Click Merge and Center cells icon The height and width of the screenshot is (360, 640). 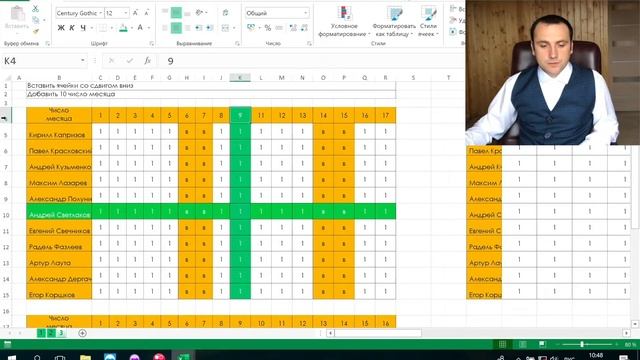tap(225, 28)
